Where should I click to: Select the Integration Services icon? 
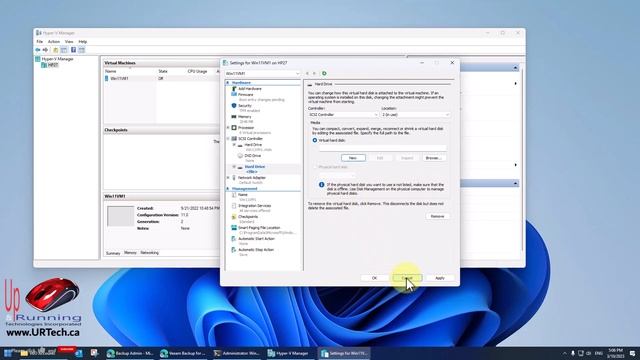(234, 206)
